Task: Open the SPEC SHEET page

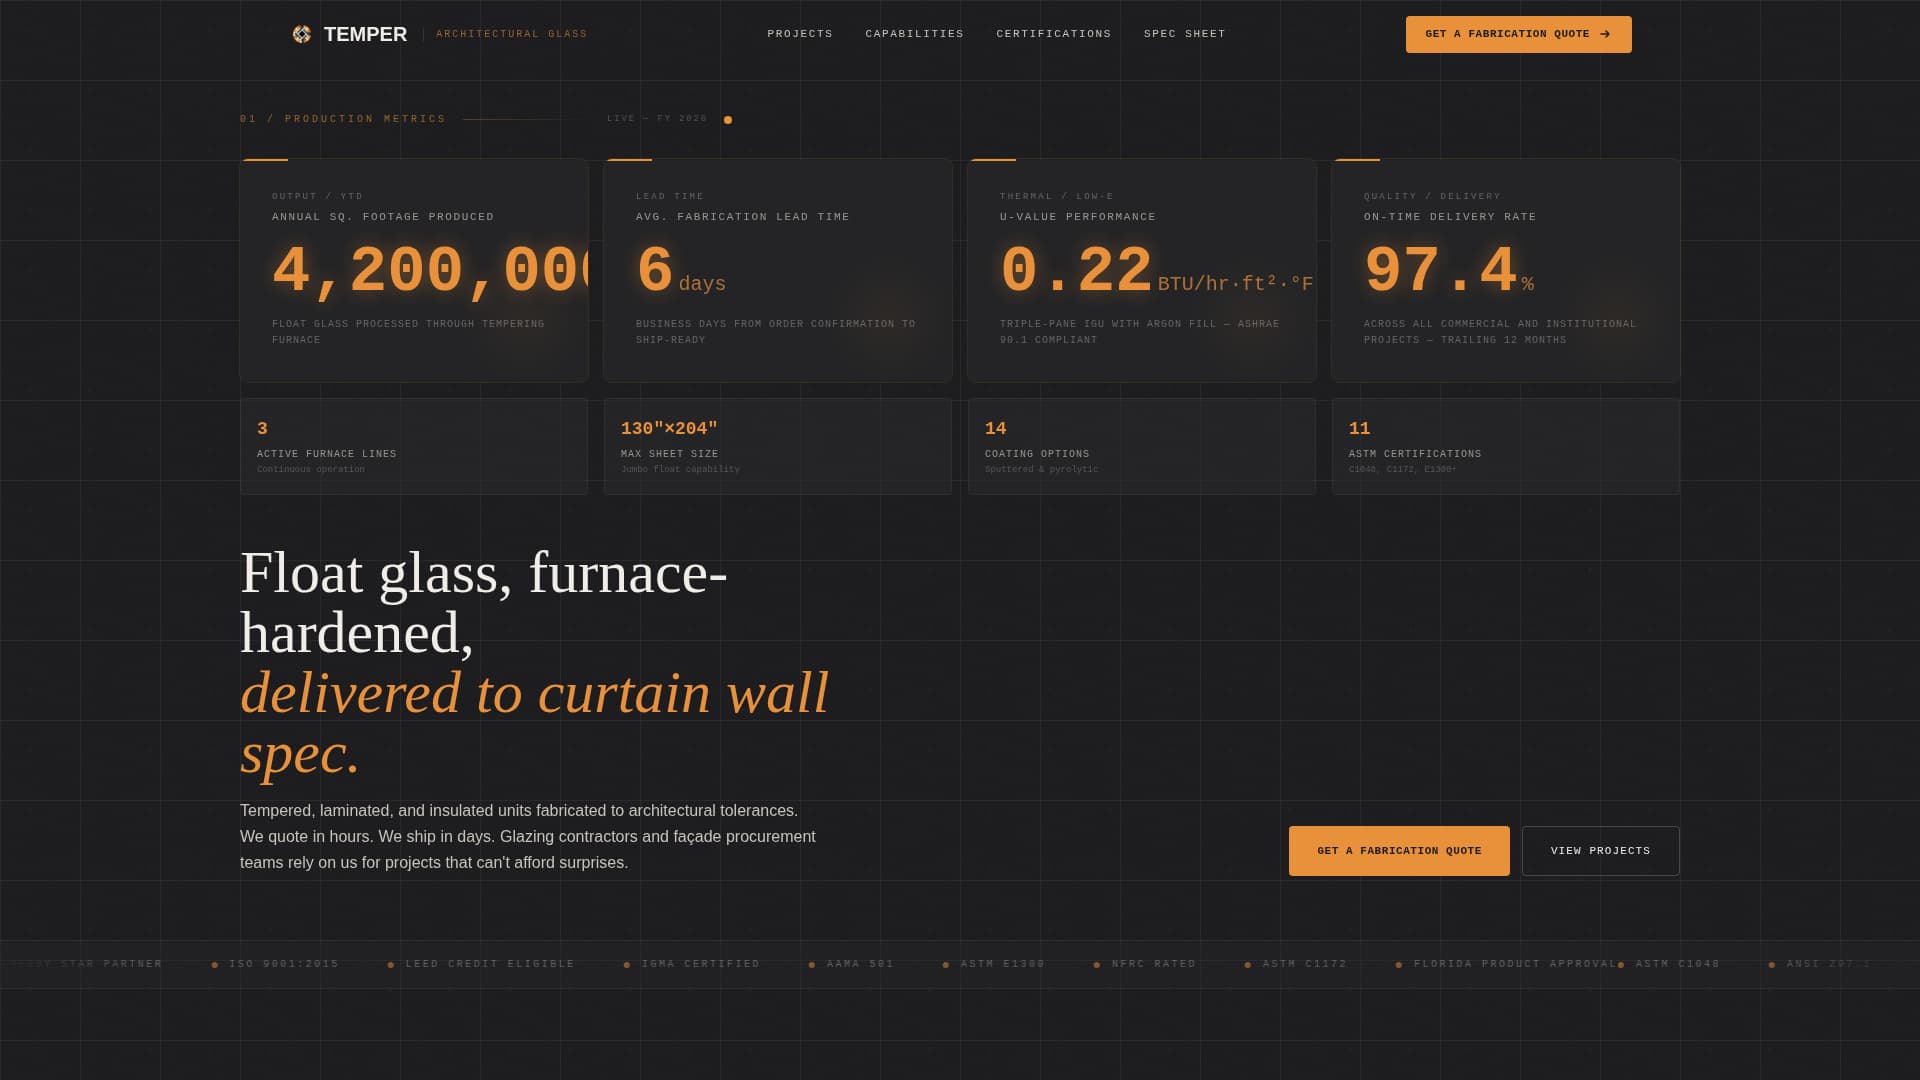Action: pyautogui.click(x=1184, y=33)
